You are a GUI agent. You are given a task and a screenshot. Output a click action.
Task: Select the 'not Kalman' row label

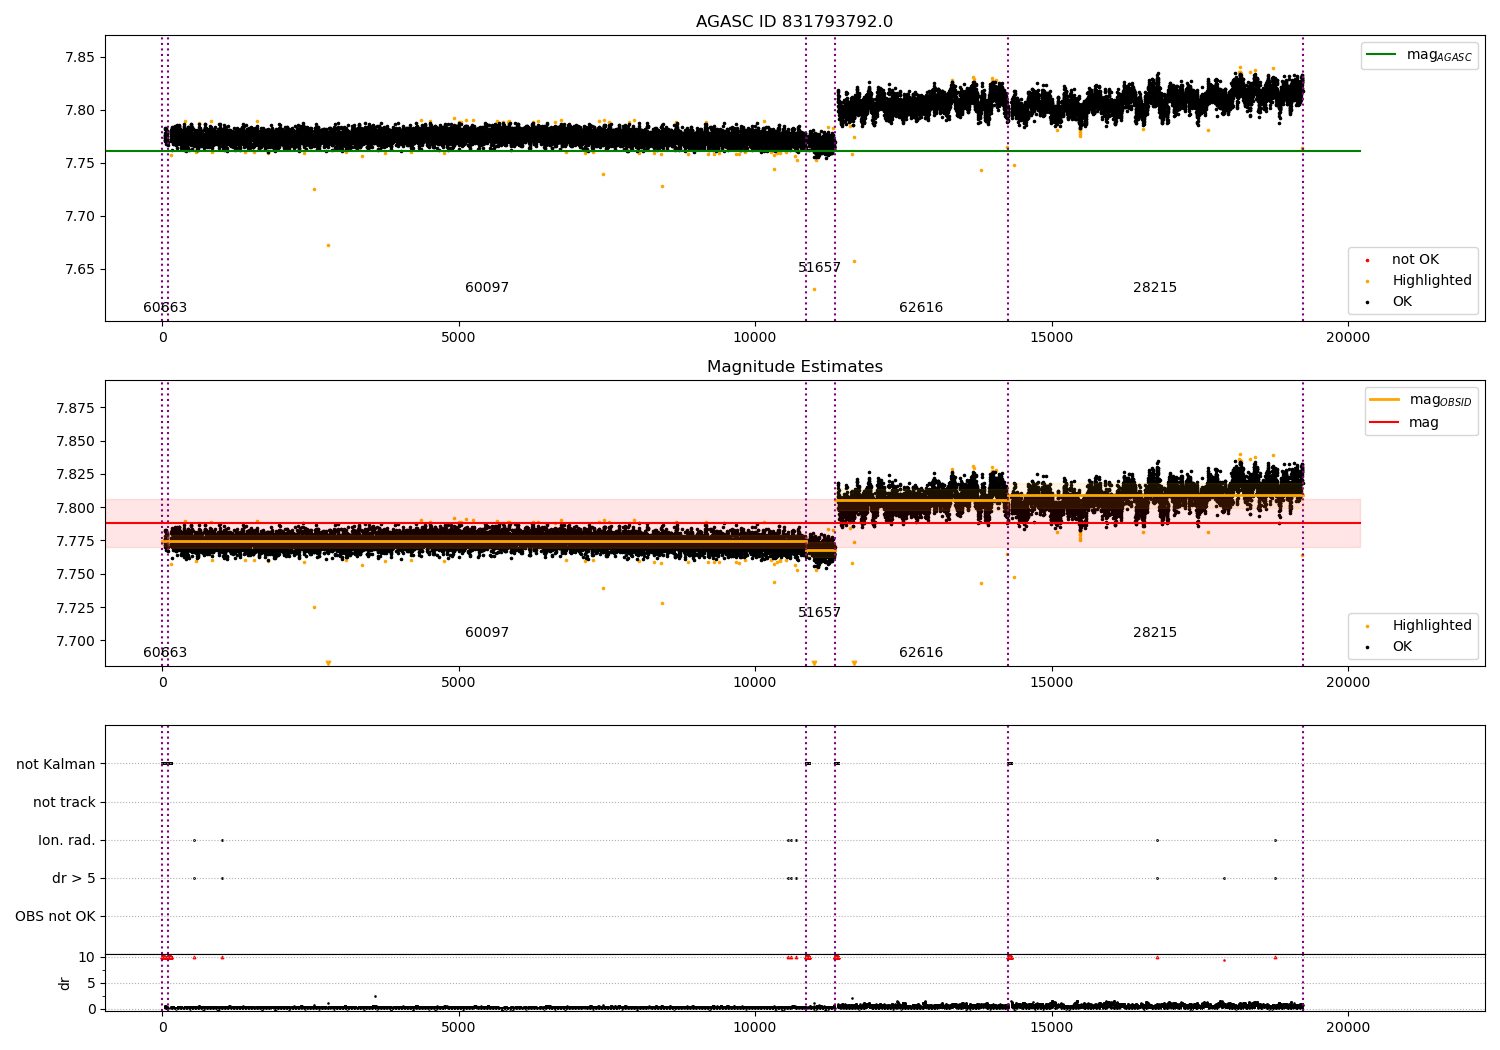pyautogui.click(x=56, y=764)
